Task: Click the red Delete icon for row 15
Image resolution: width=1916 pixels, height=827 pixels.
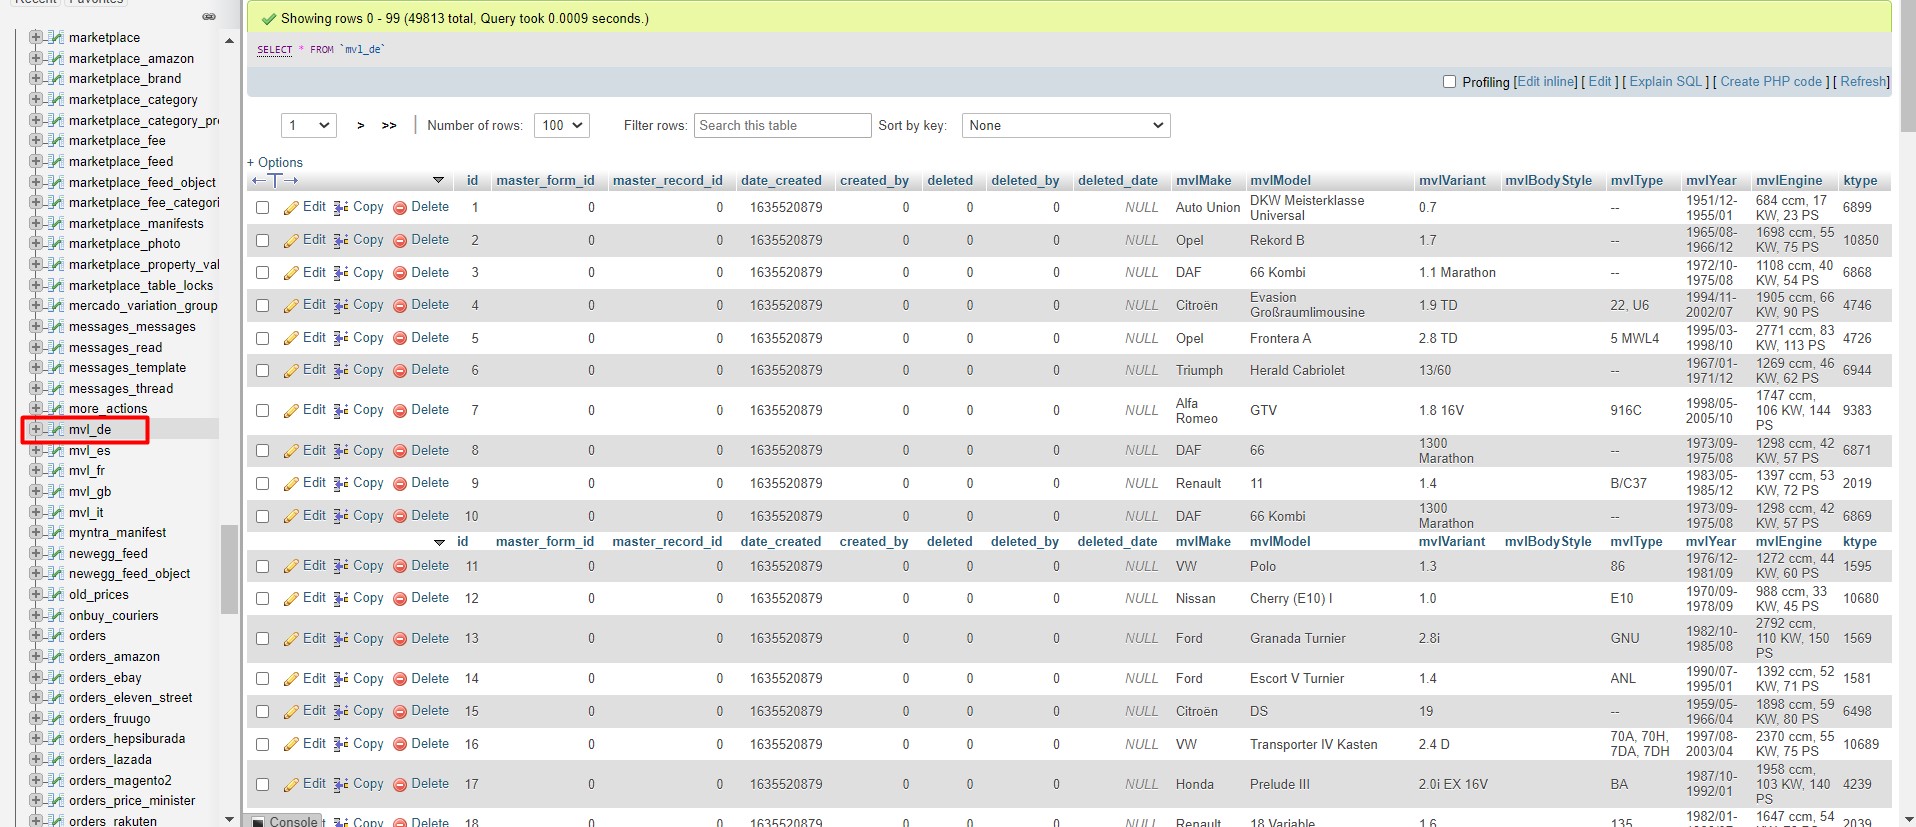Action: [400, 711]
